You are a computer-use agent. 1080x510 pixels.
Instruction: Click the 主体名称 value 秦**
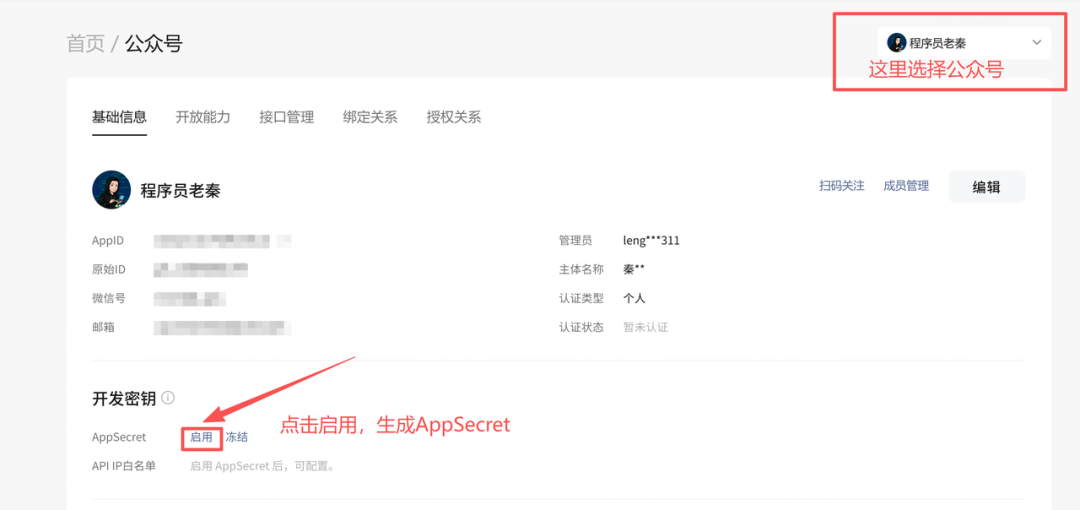[634, 269]
